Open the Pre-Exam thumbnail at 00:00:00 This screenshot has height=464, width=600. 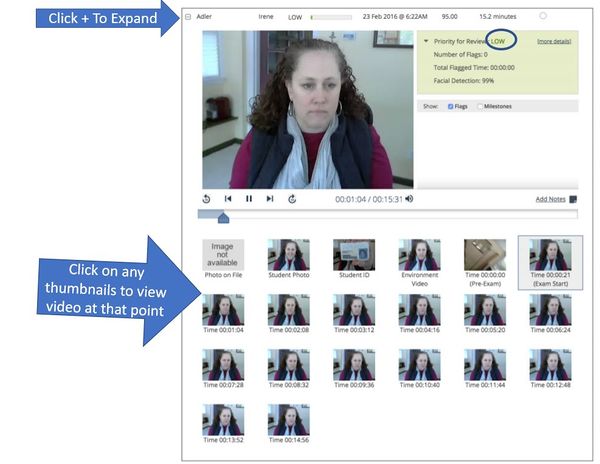coord(485,255)
